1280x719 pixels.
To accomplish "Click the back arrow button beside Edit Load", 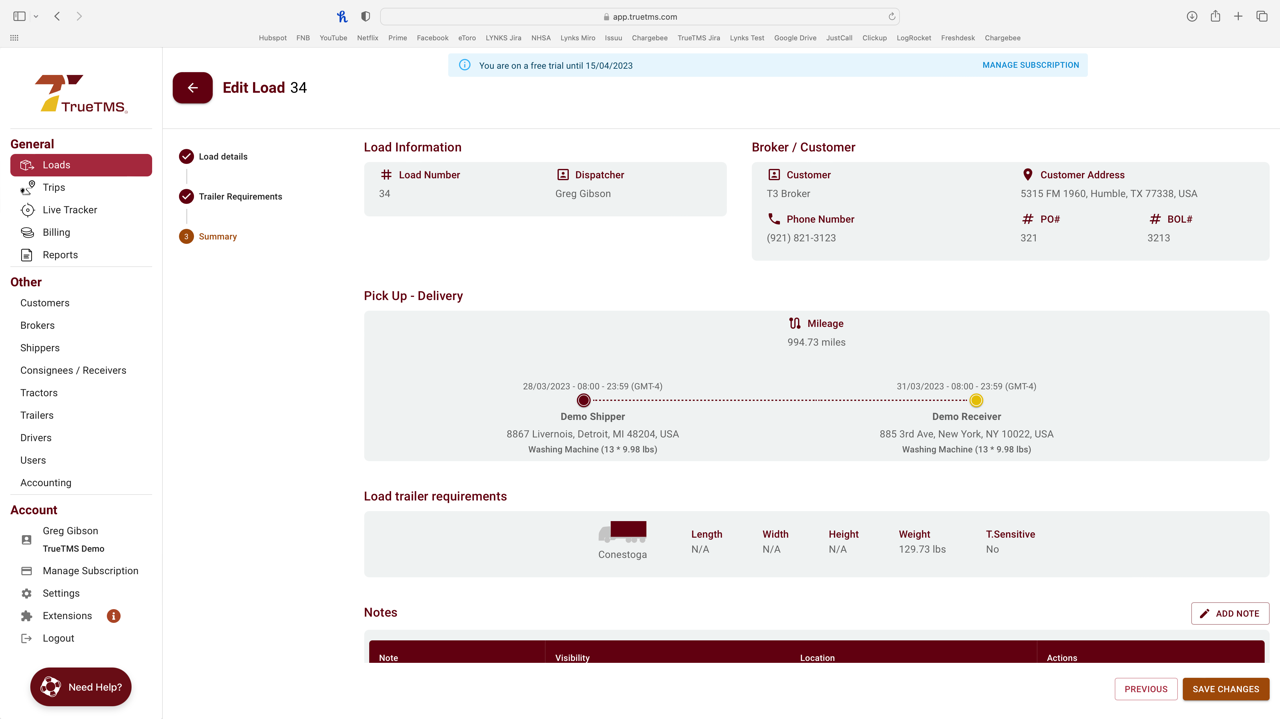I will coord(192,88).
